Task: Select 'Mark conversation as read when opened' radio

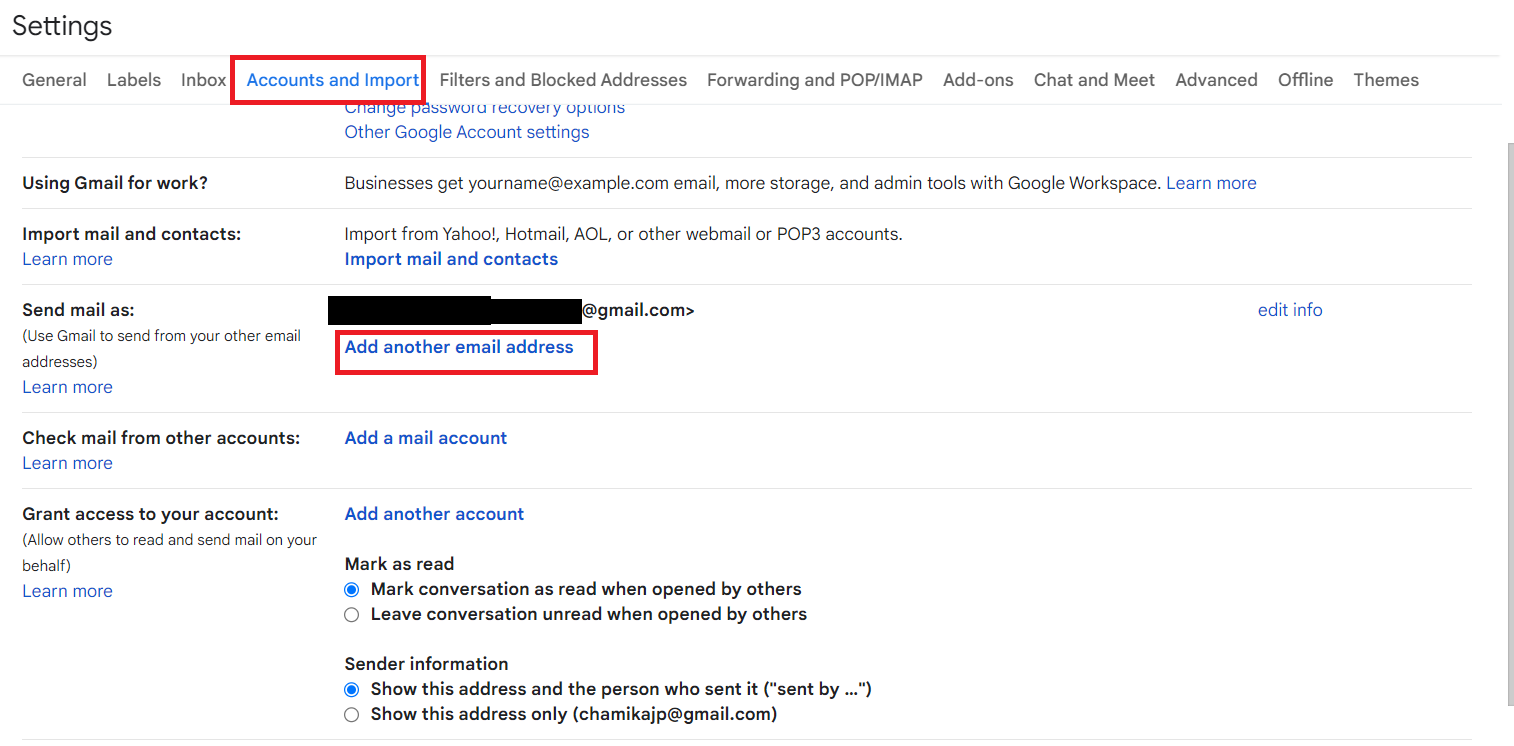Action: pos(351,590)
